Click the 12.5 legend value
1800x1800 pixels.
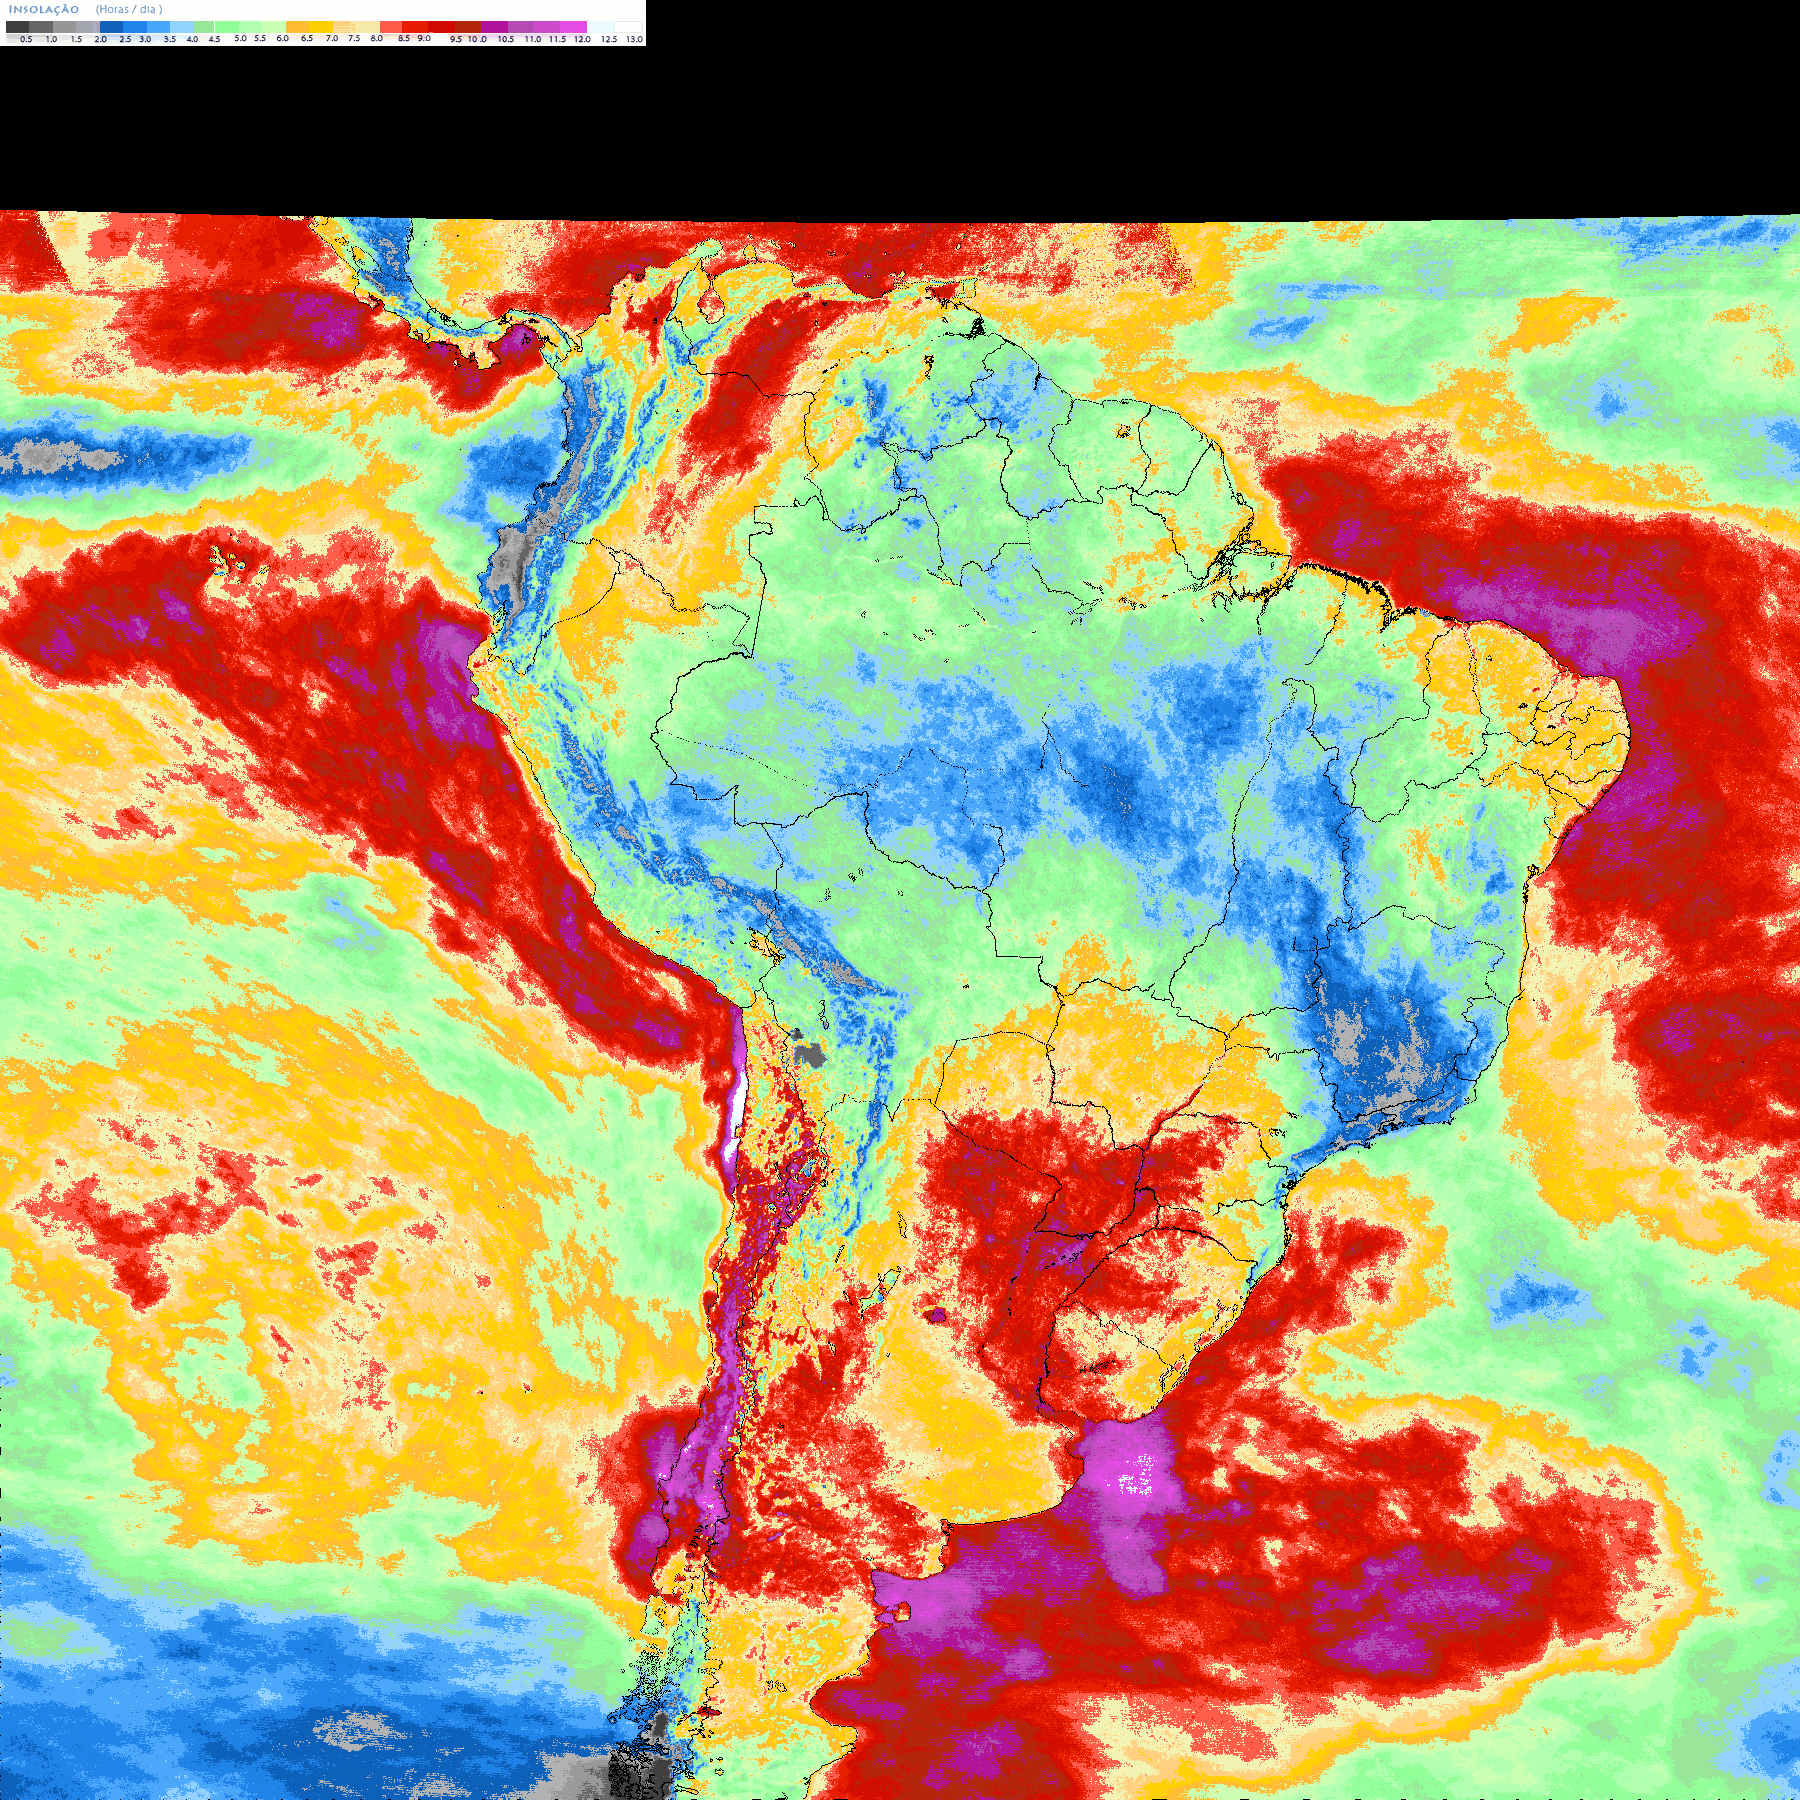point(609,39)
